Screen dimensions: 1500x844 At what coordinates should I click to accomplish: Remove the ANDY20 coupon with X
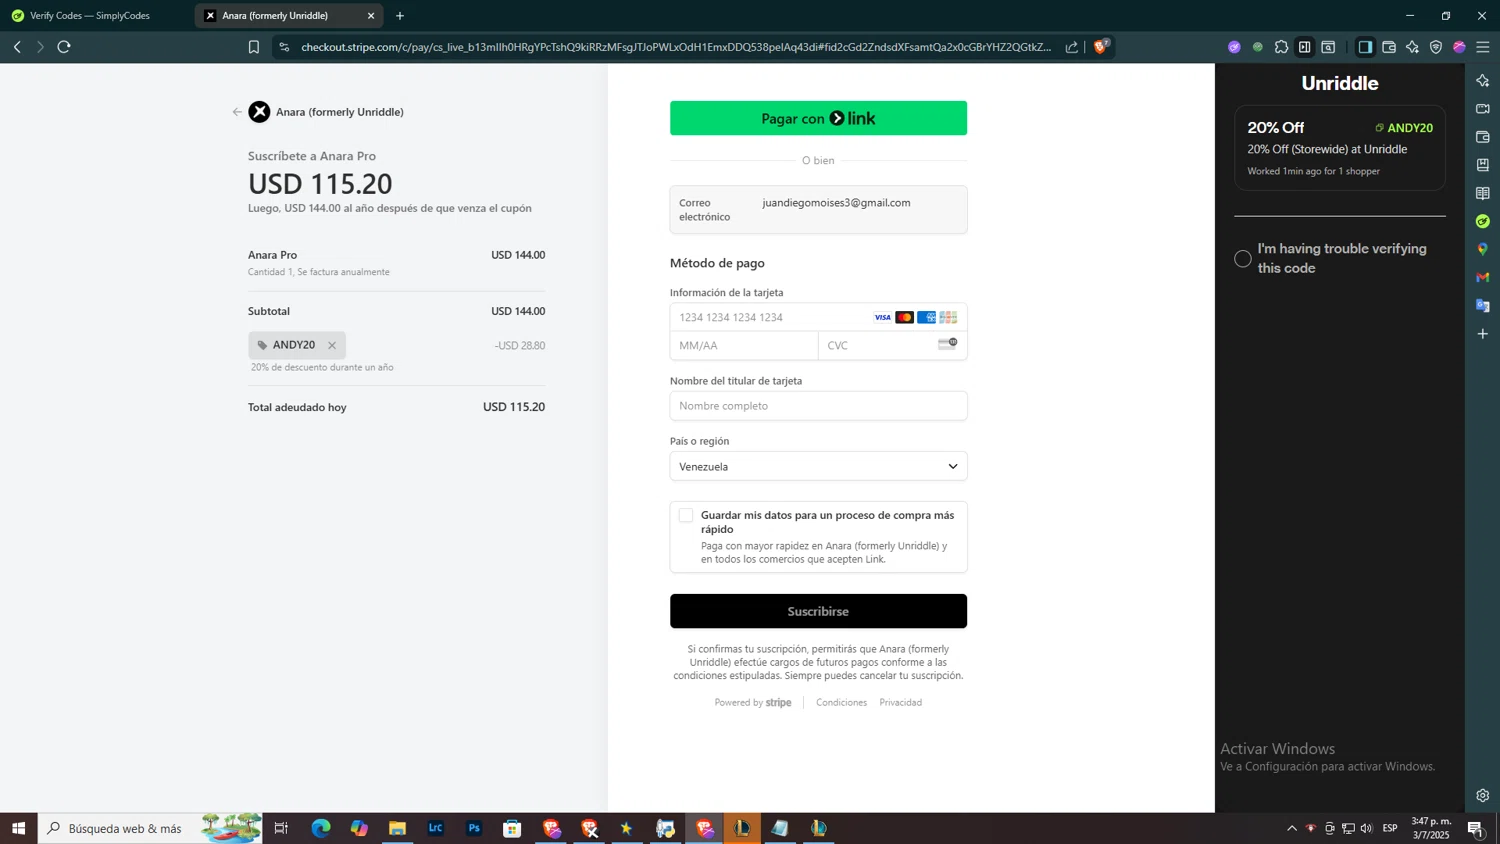pos(332,345)
